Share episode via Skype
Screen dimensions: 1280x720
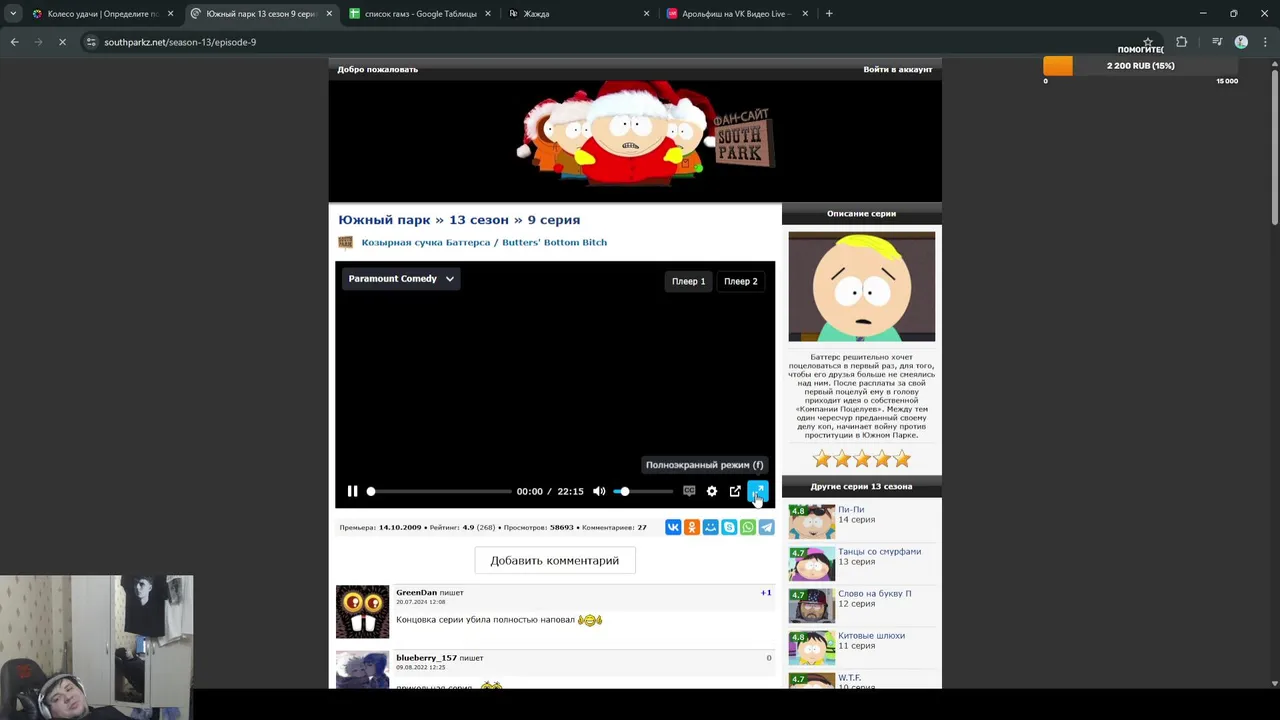point(729,527)
